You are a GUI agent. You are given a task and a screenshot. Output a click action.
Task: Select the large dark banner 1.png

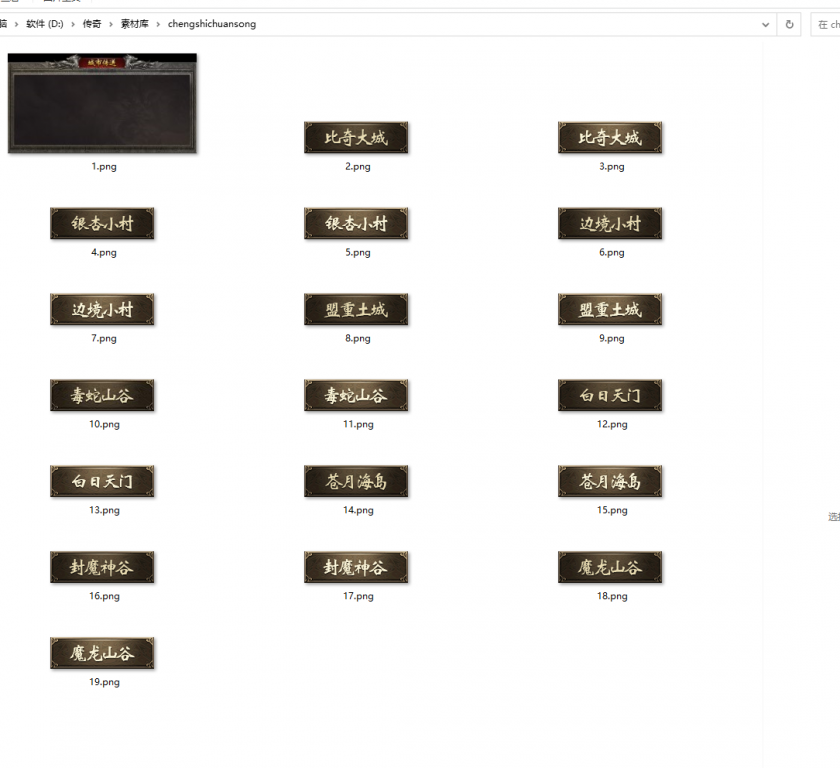click(103, 103)
